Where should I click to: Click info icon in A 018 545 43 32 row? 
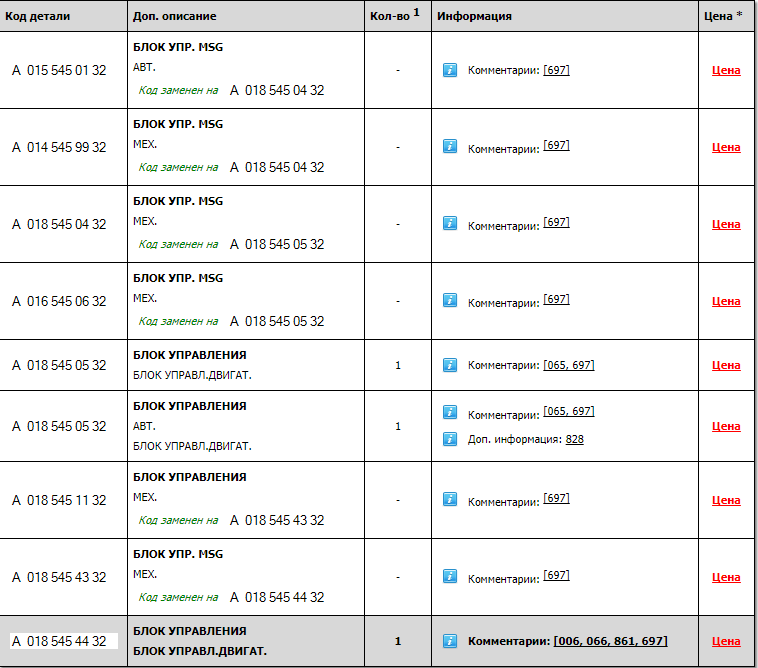pos(450,576)
